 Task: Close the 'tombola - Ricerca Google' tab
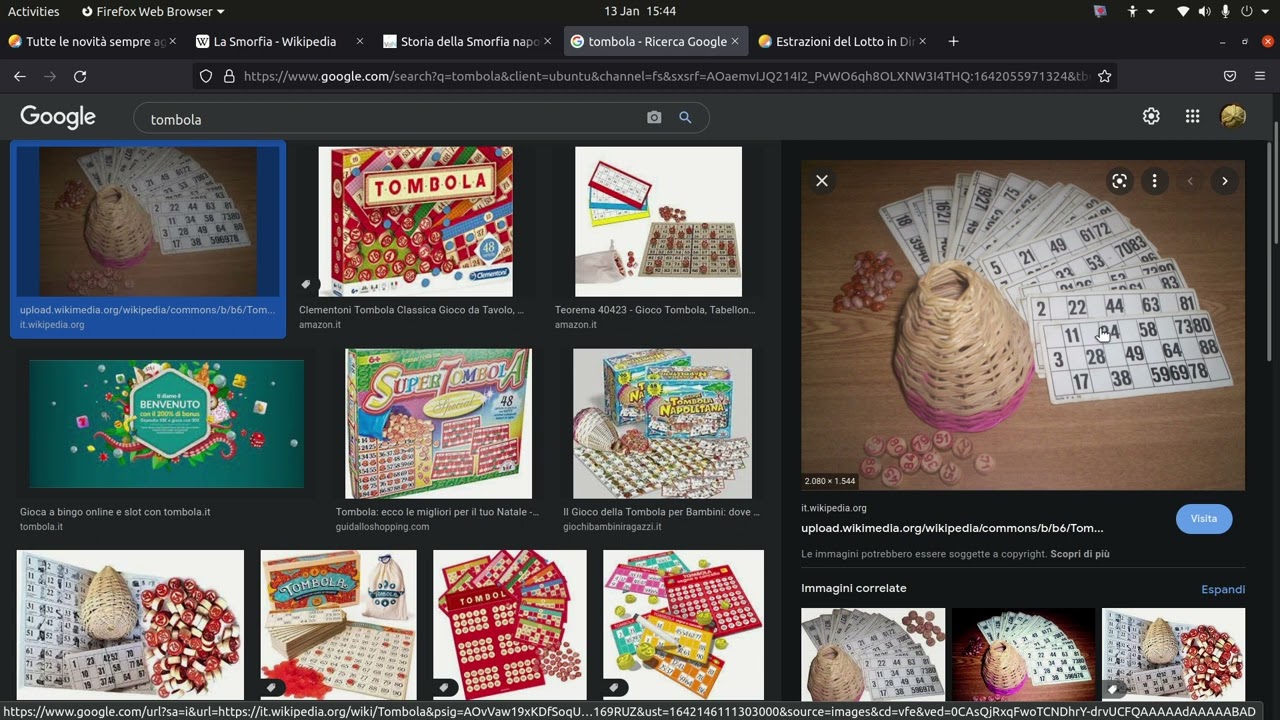coord(735,41)
